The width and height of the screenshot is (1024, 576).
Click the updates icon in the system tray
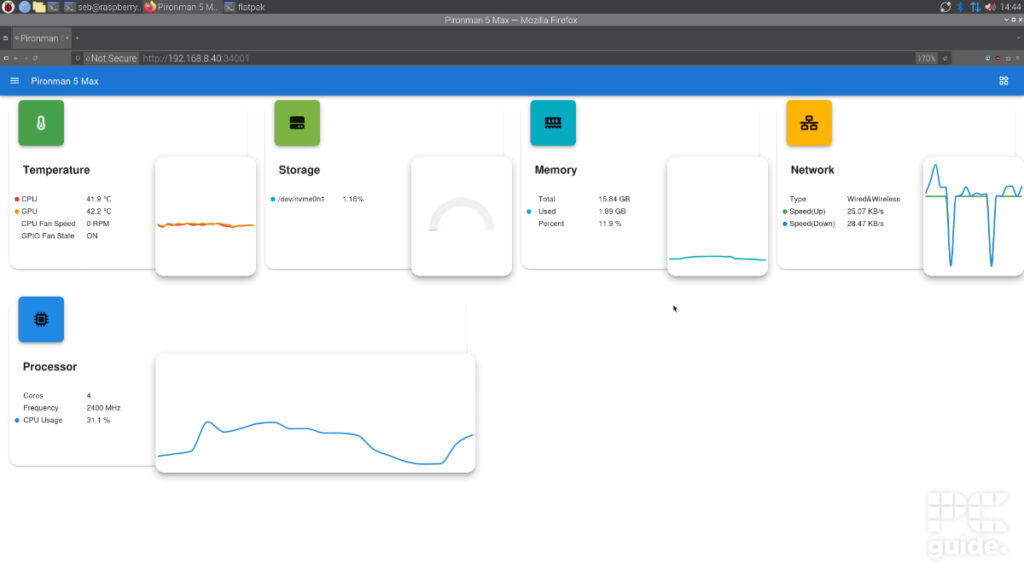coord(945,7)
